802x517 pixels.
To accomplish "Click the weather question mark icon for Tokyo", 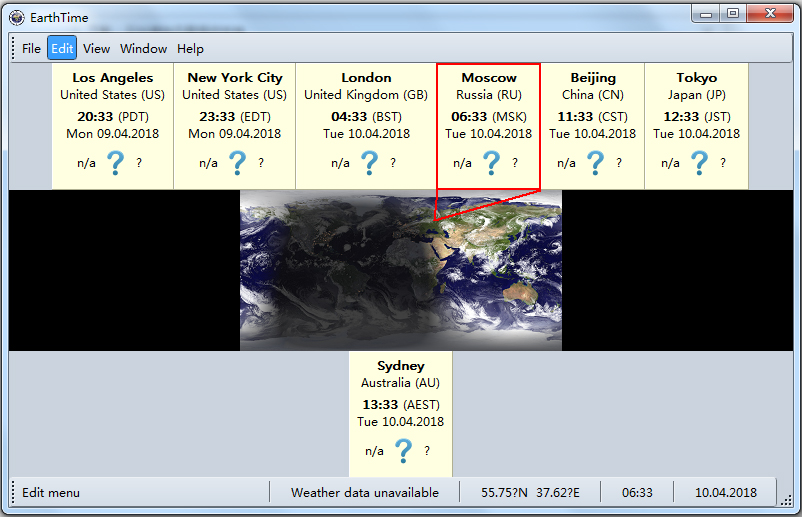I will point(699,163).
